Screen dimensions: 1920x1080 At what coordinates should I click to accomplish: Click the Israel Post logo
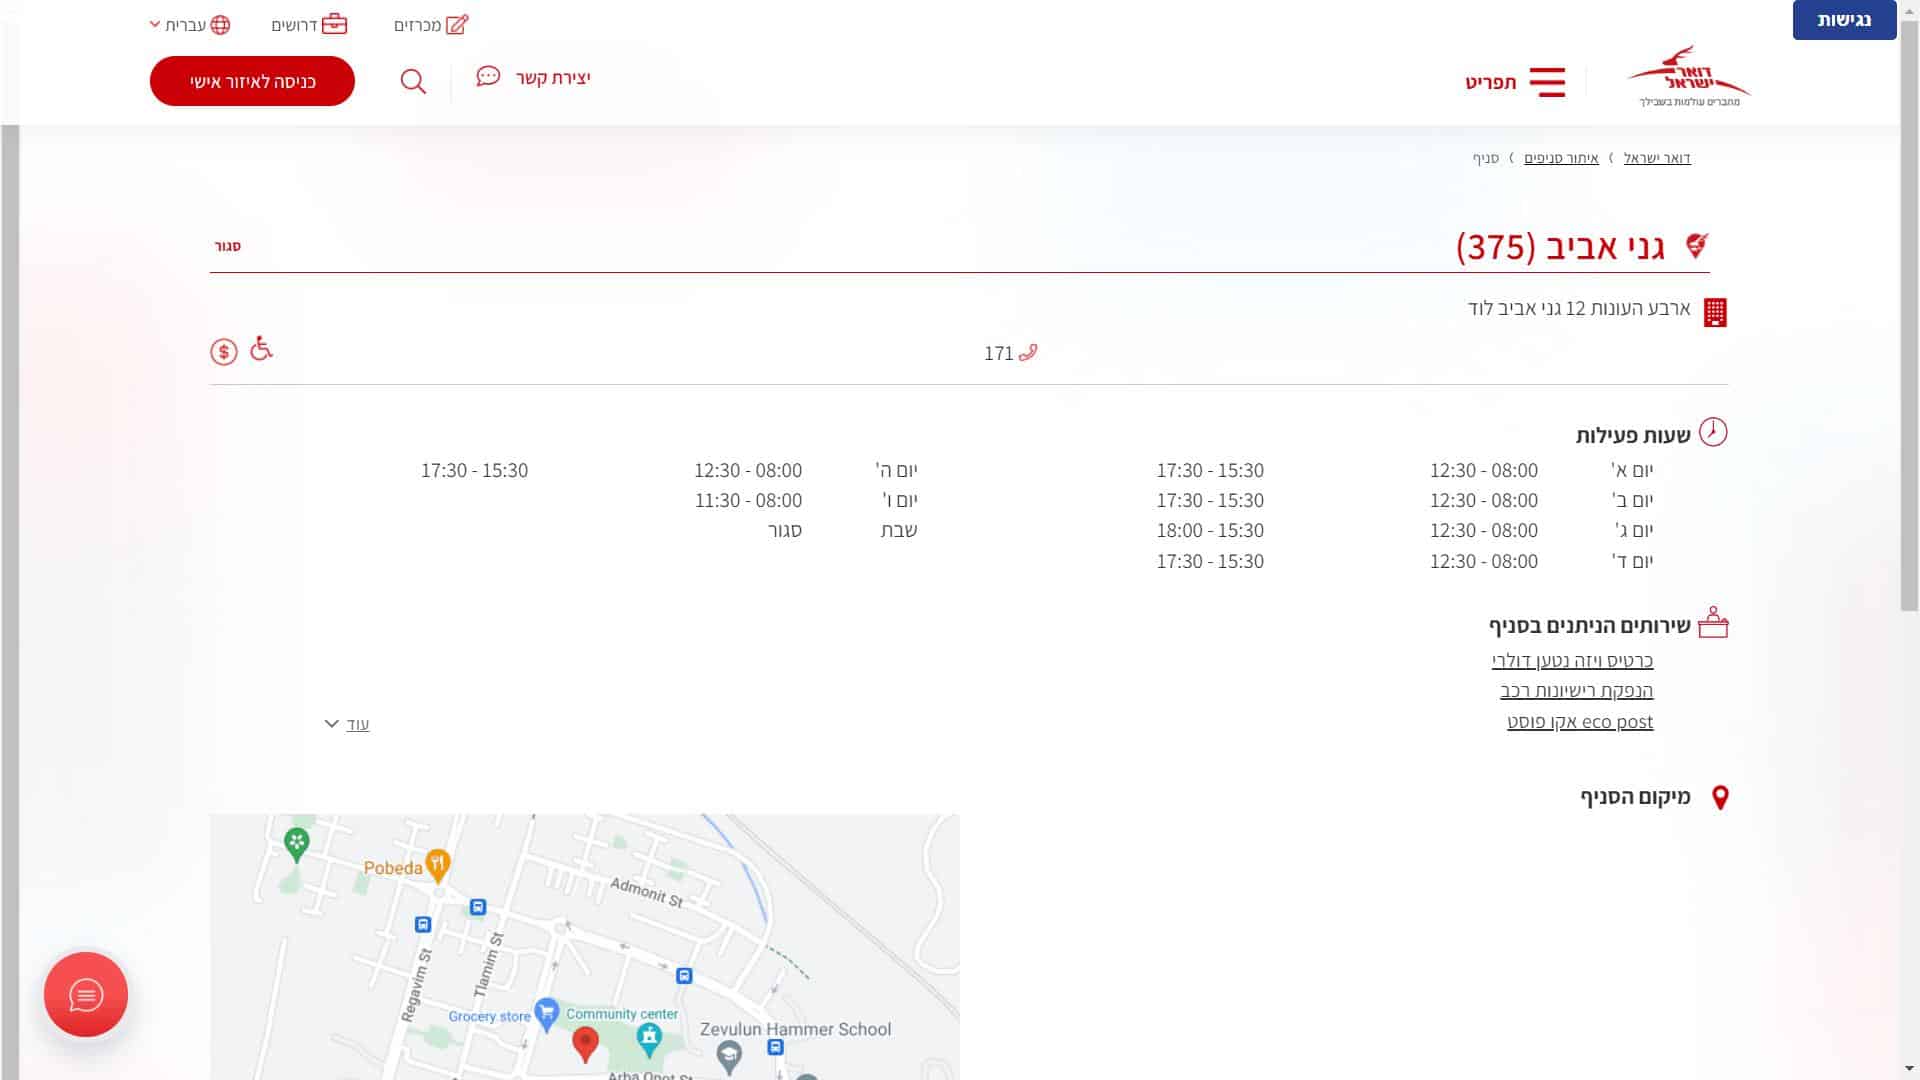1688,76
